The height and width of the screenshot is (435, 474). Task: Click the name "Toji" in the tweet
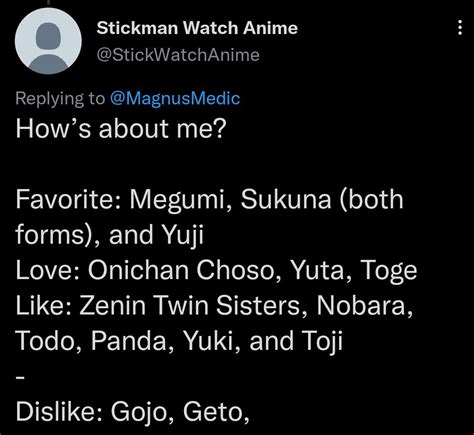322,342
